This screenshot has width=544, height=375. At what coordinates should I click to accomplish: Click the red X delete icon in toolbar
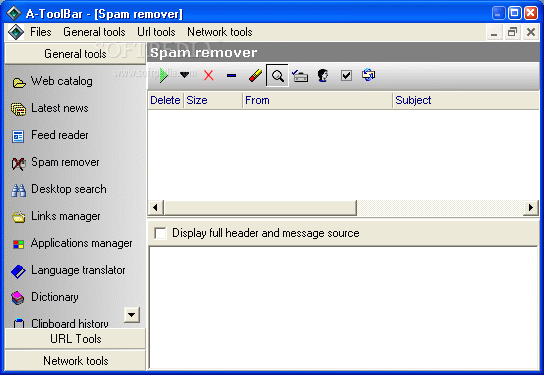pyautogui.click(x=209, y=75)
